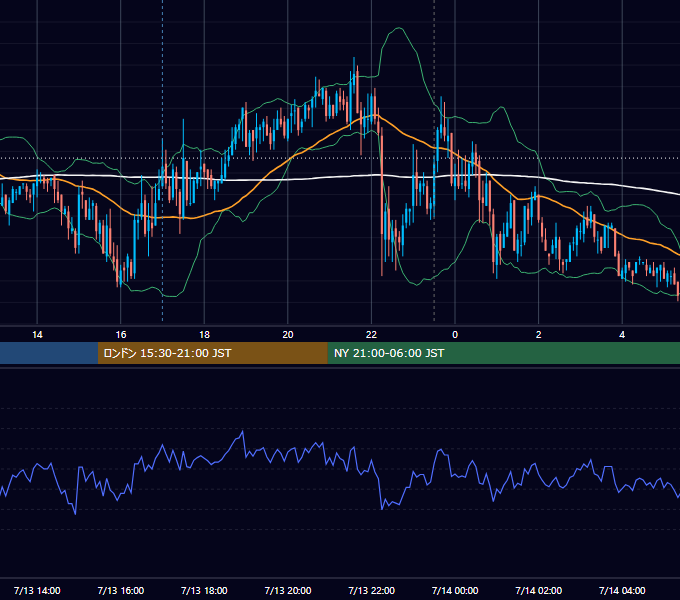Click the 4 hour axis label
Screen dimensions: 680x600
pos(622,335)
